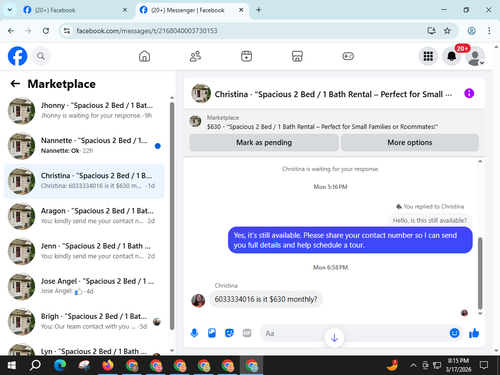The image size is (500, 375).
Task: Send a thumbs-up like
Action: 474,333
